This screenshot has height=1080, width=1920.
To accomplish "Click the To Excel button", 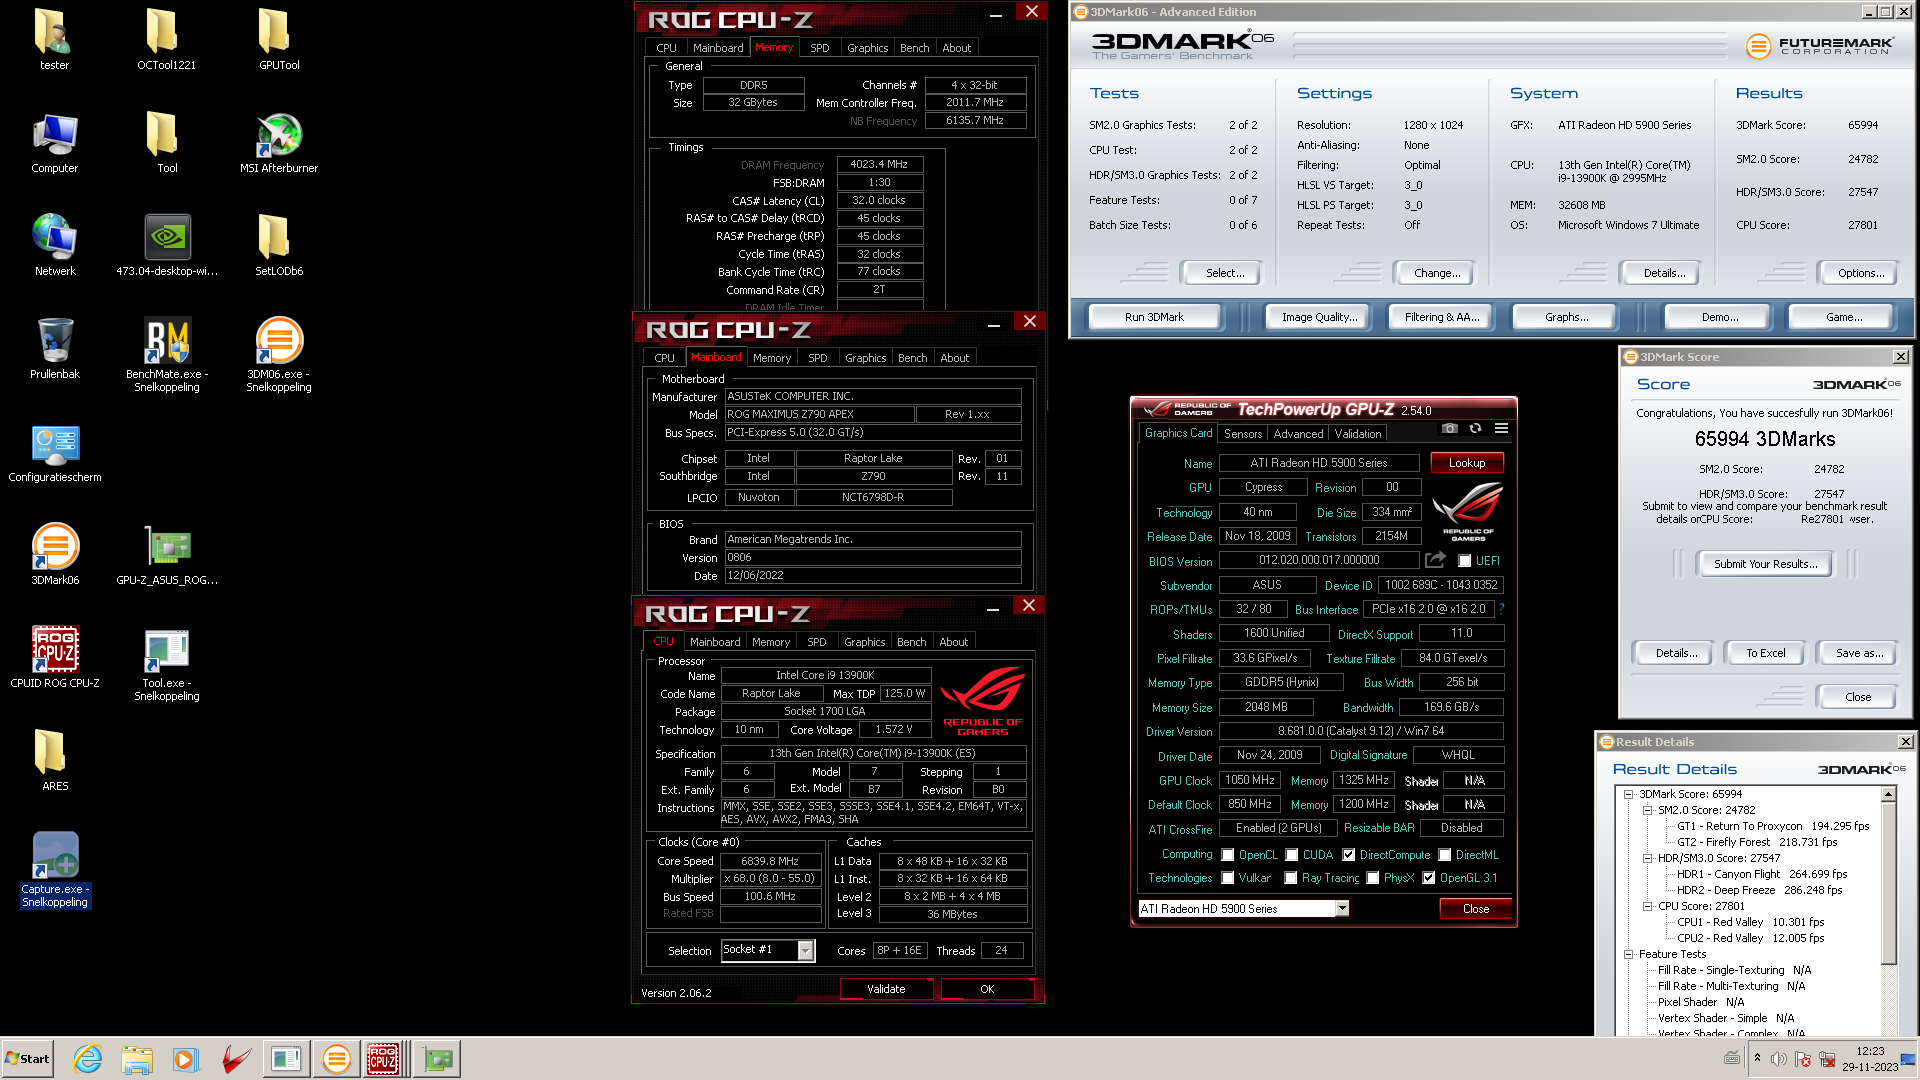I will (1765, 653).
